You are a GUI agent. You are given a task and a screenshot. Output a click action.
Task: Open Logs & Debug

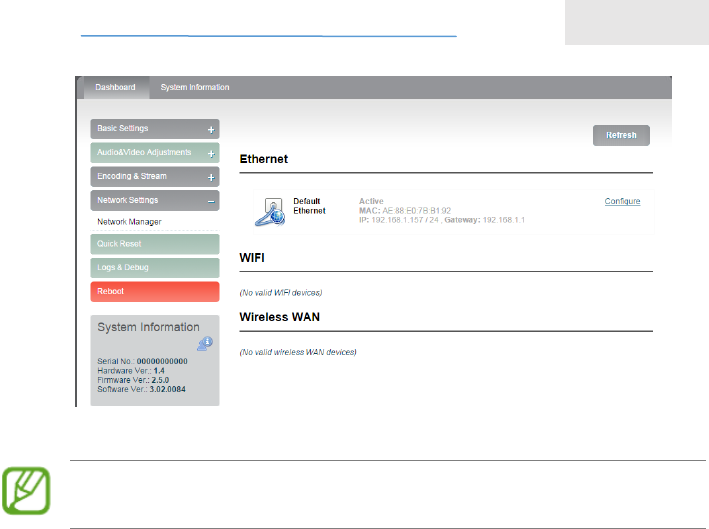[x=155, y=268]
